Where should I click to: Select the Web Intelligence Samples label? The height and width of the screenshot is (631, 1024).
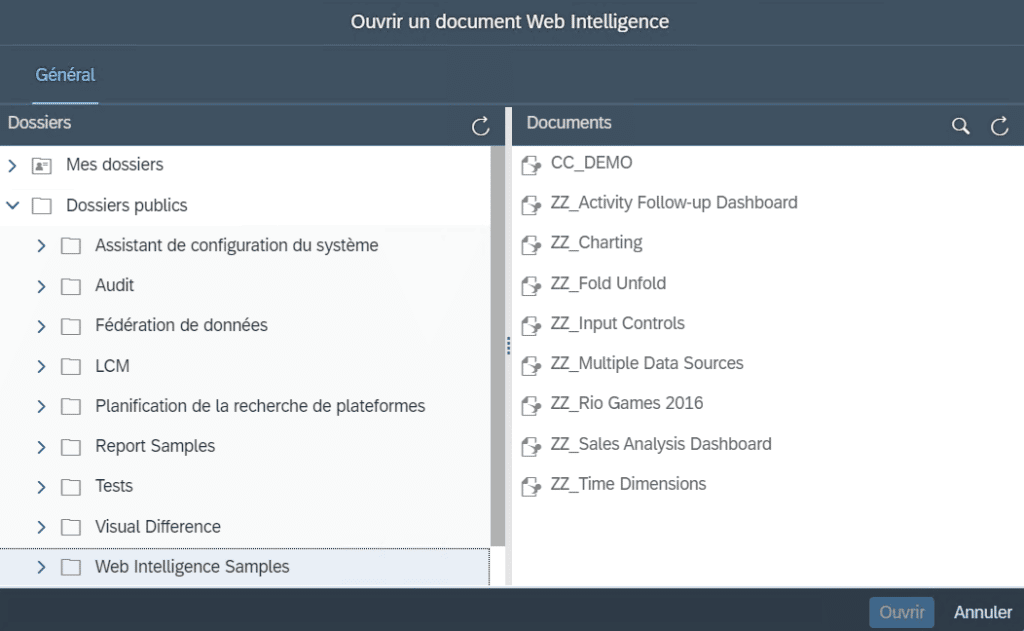(192, 567)
